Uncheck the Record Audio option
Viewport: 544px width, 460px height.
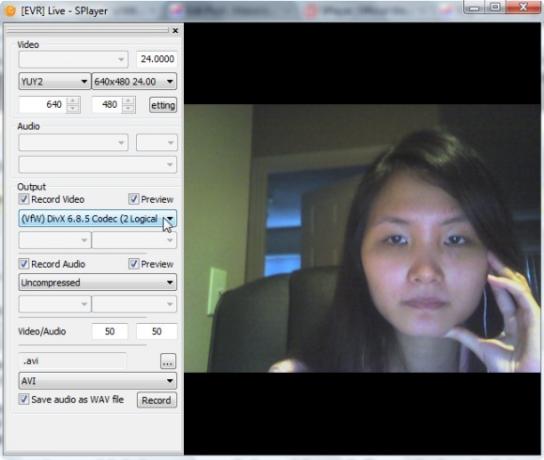(x=24, y=264)
